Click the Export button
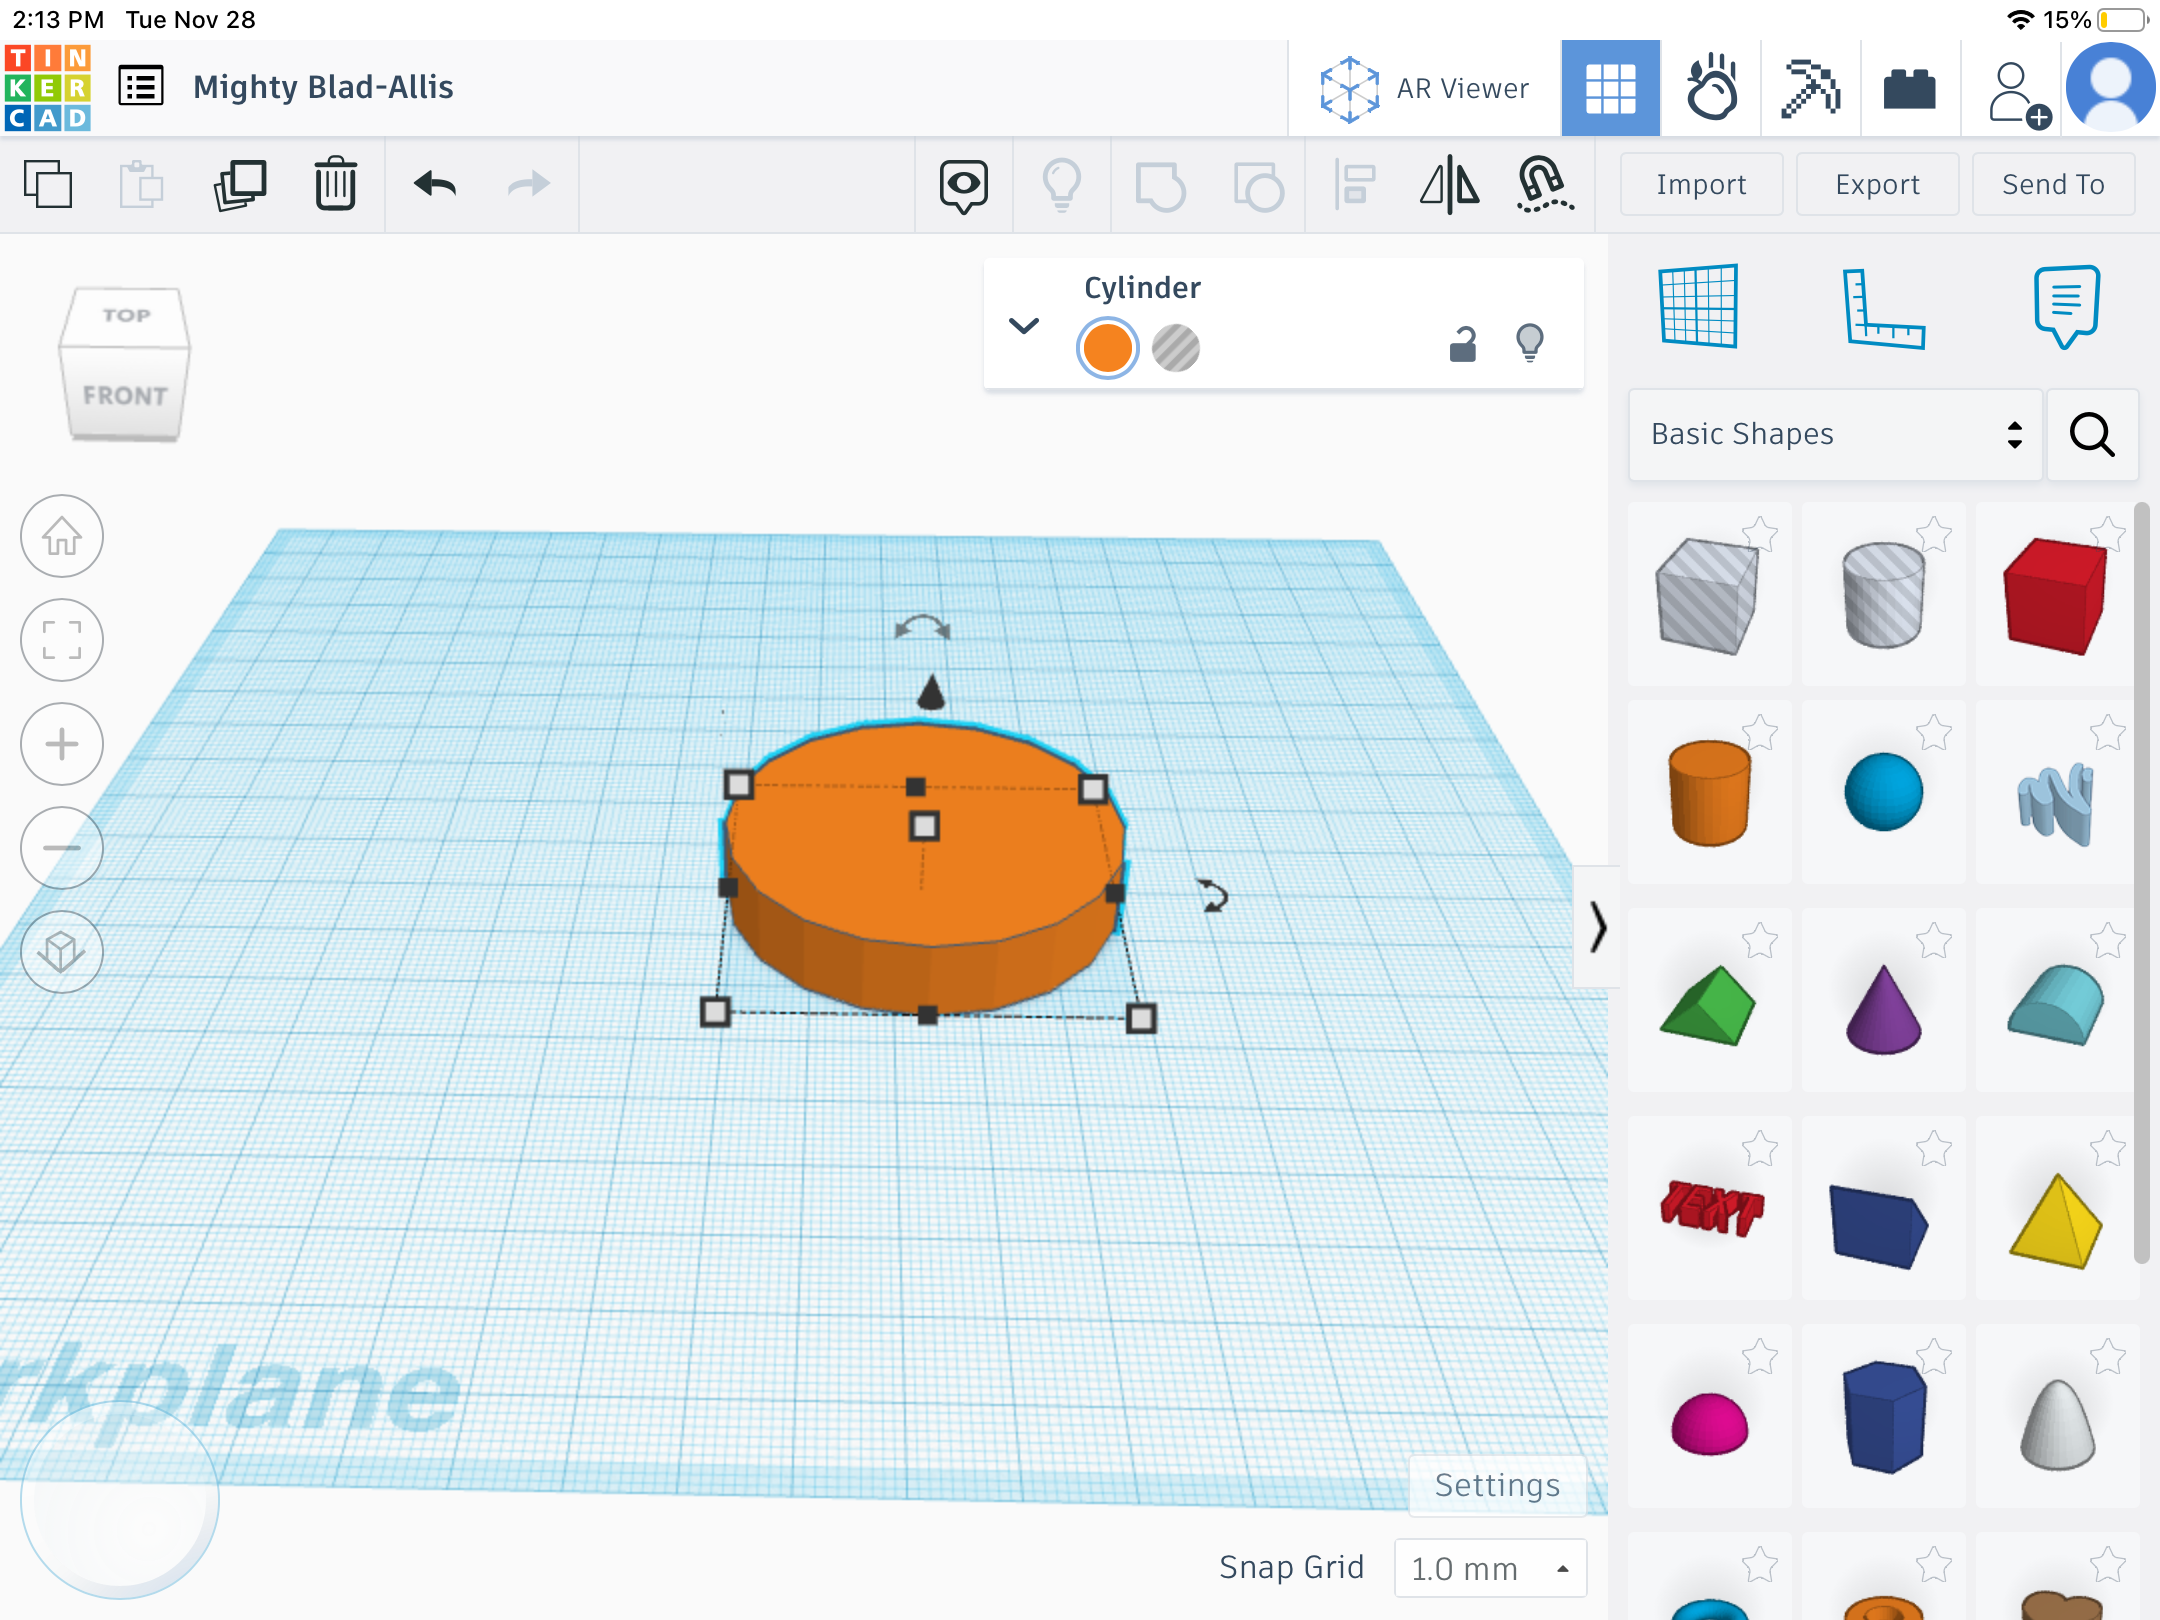Image resolution: width=2160 pixels, height=1620 pixels. point(1877,184)
